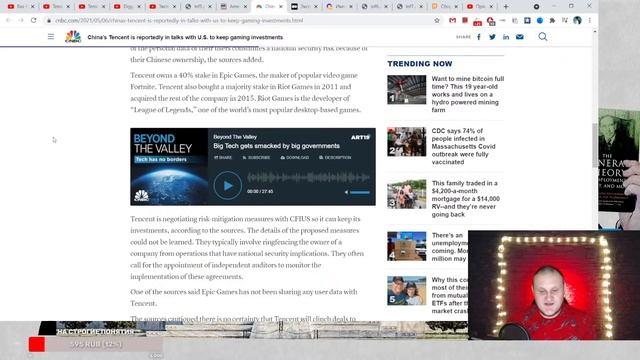Viewport: 640px width, 360px height.
Task: Open trending story about mining bitcoin
Action: click(x=468, y=94)
